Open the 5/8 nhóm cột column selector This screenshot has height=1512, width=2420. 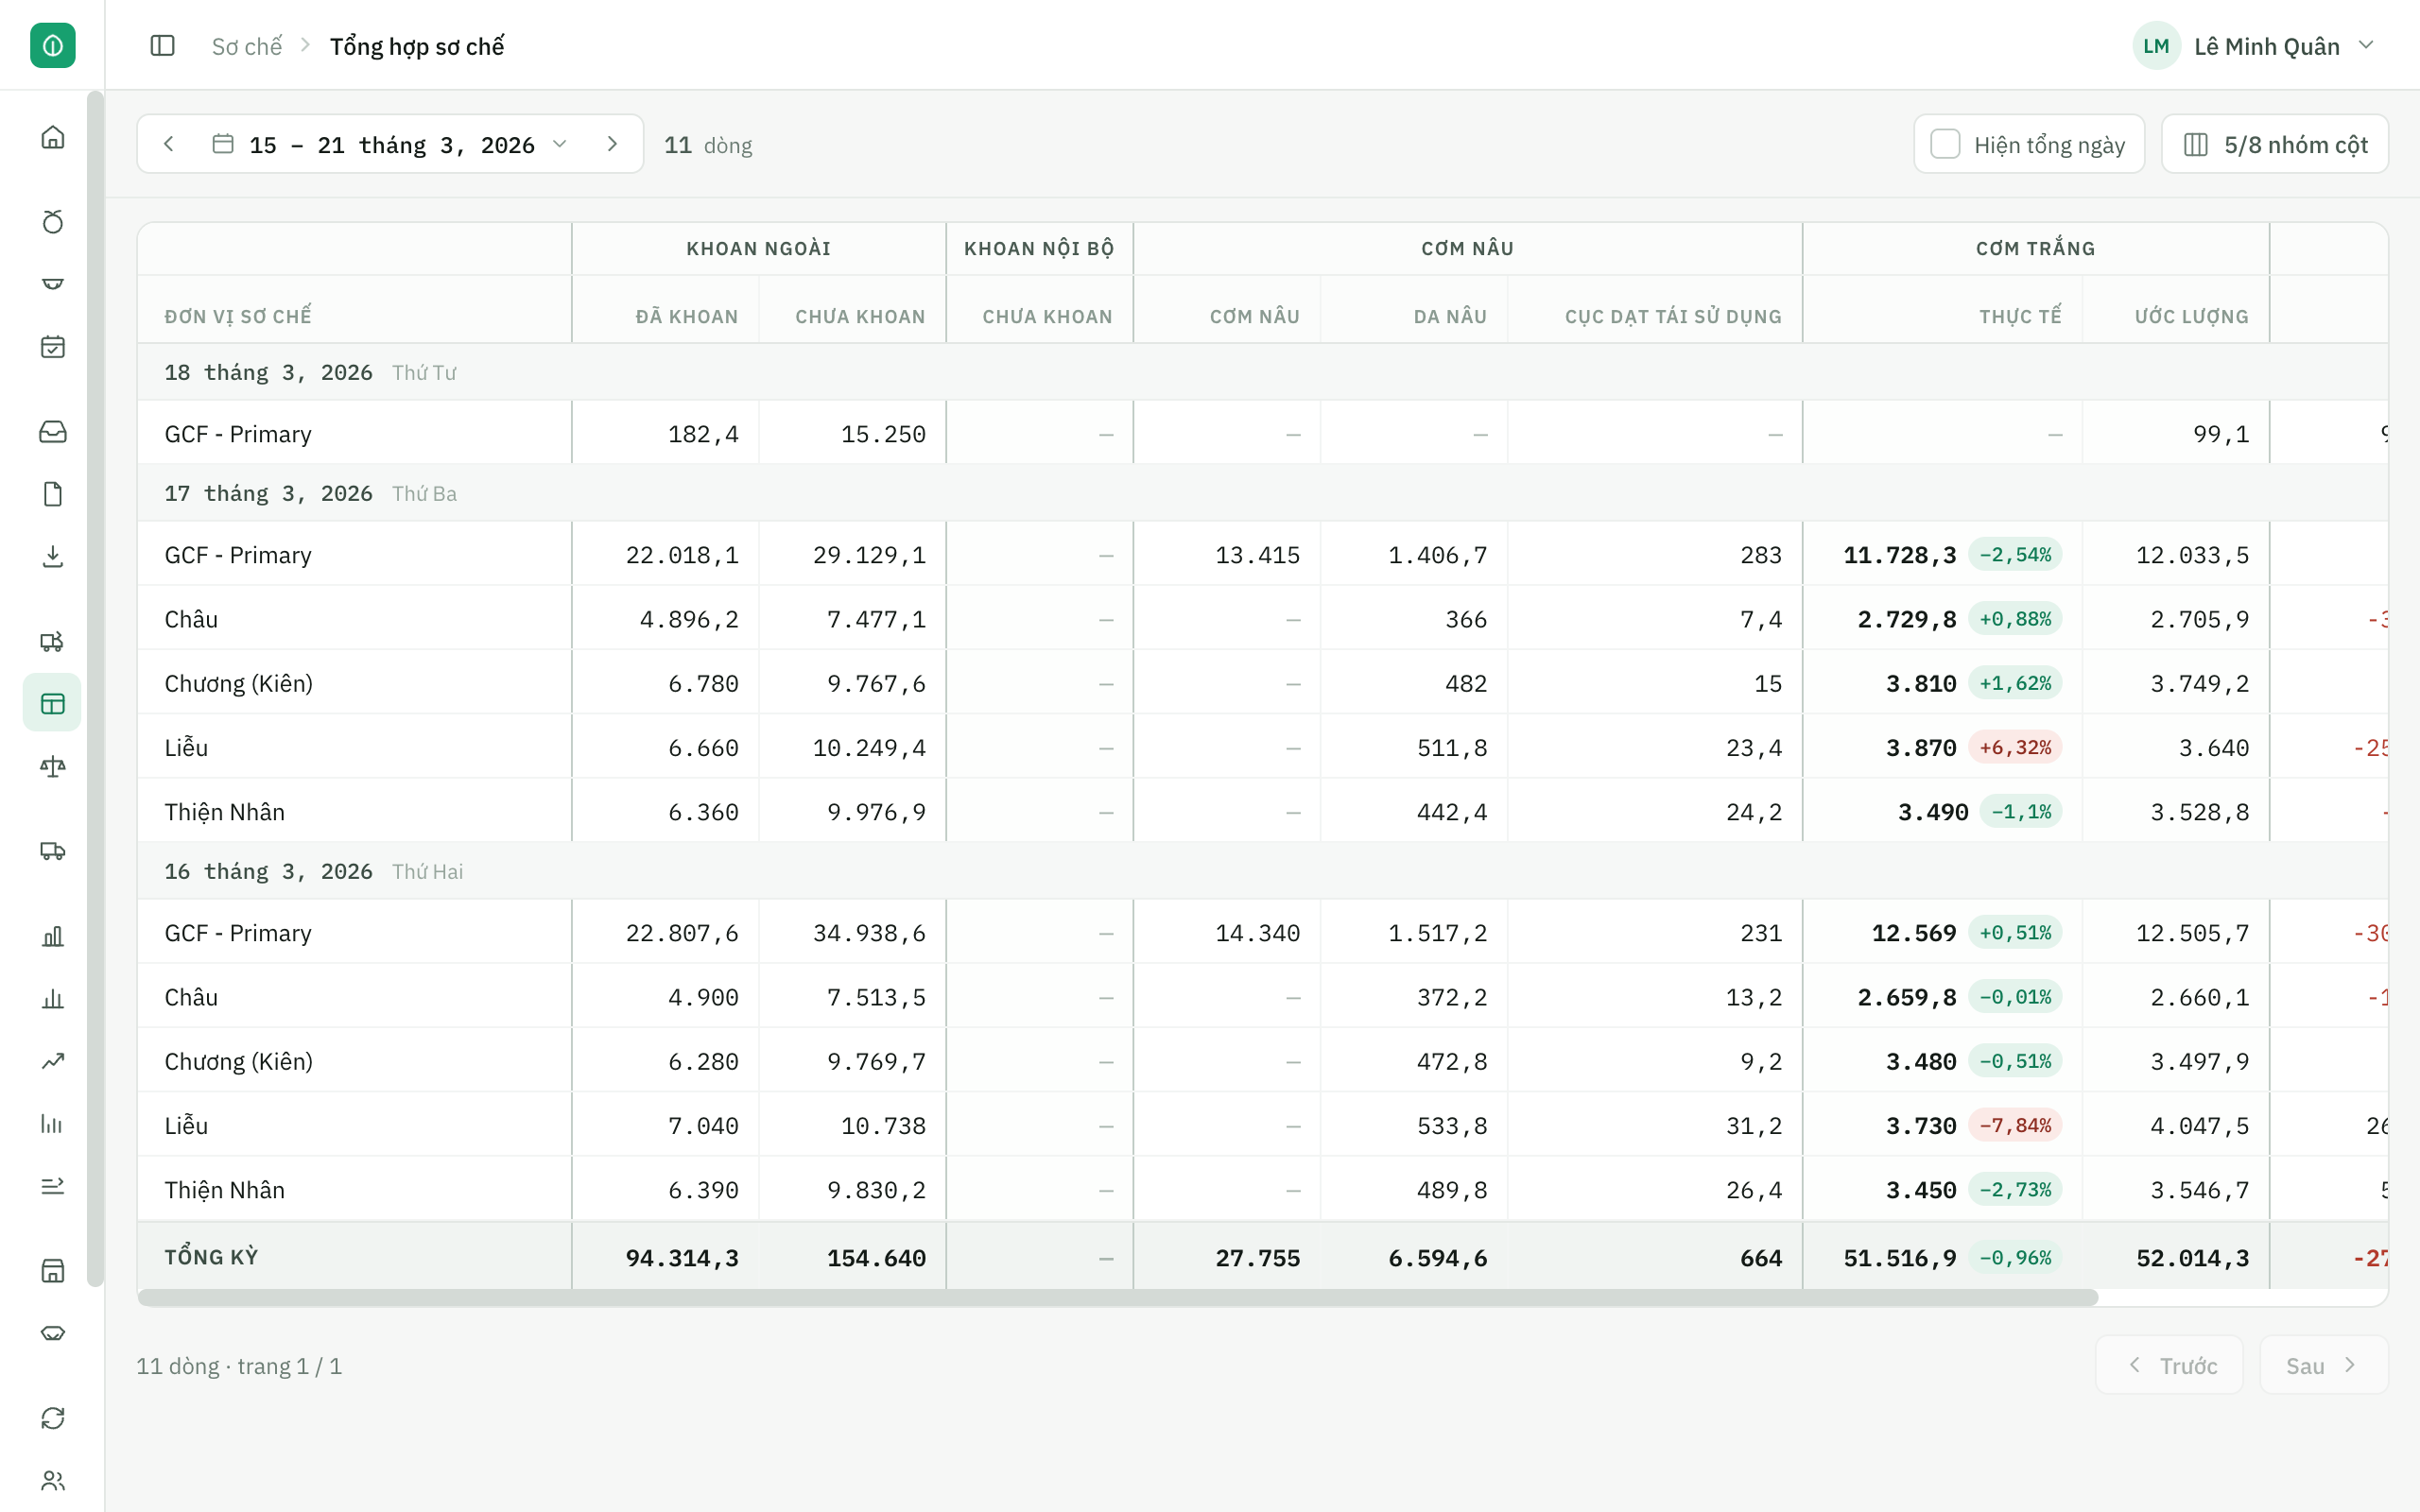pos(2275,145)
